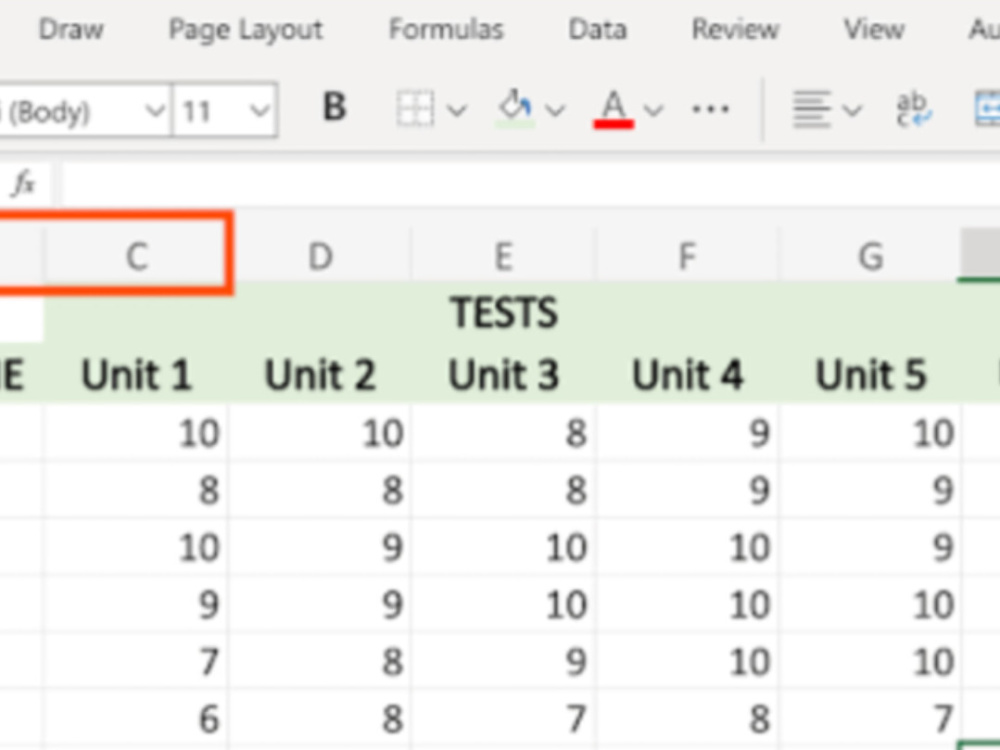This screenshot has width=1000, height=750.
Task: Click the fx insert function icon
Action: (x=24, y=184)
